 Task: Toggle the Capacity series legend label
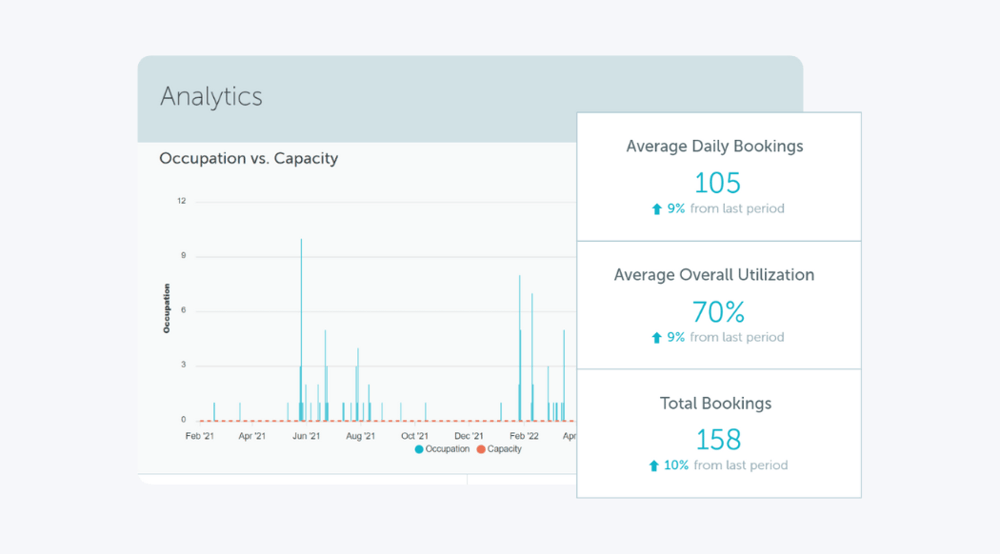pos(504,450)
